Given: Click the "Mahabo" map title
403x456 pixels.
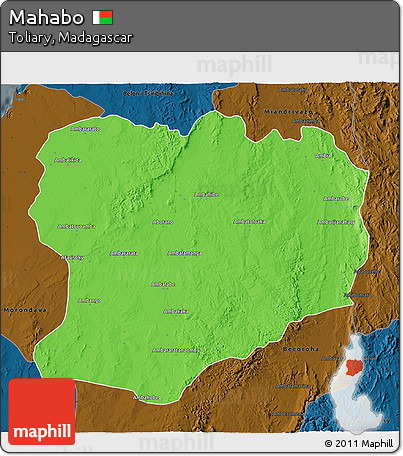Looking at the screenshot, I should (x=46, y=17).
